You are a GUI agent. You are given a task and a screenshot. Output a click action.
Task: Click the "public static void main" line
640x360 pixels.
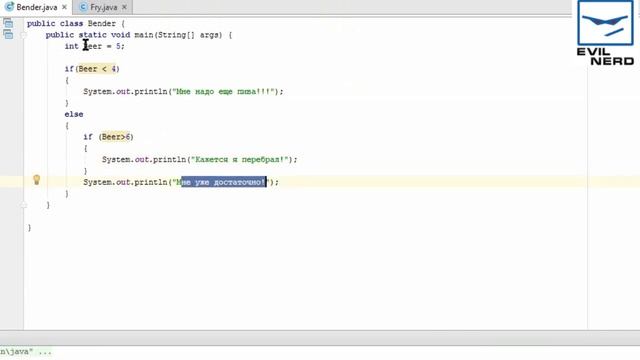[x=139, y=35]
